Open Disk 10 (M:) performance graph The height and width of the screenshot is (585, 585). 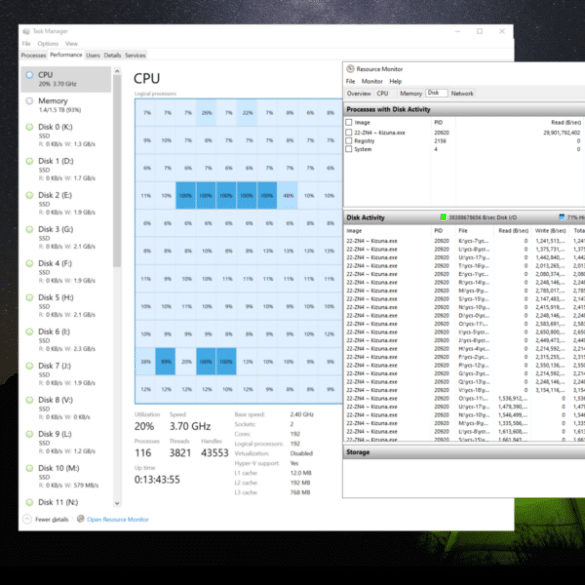66,476
